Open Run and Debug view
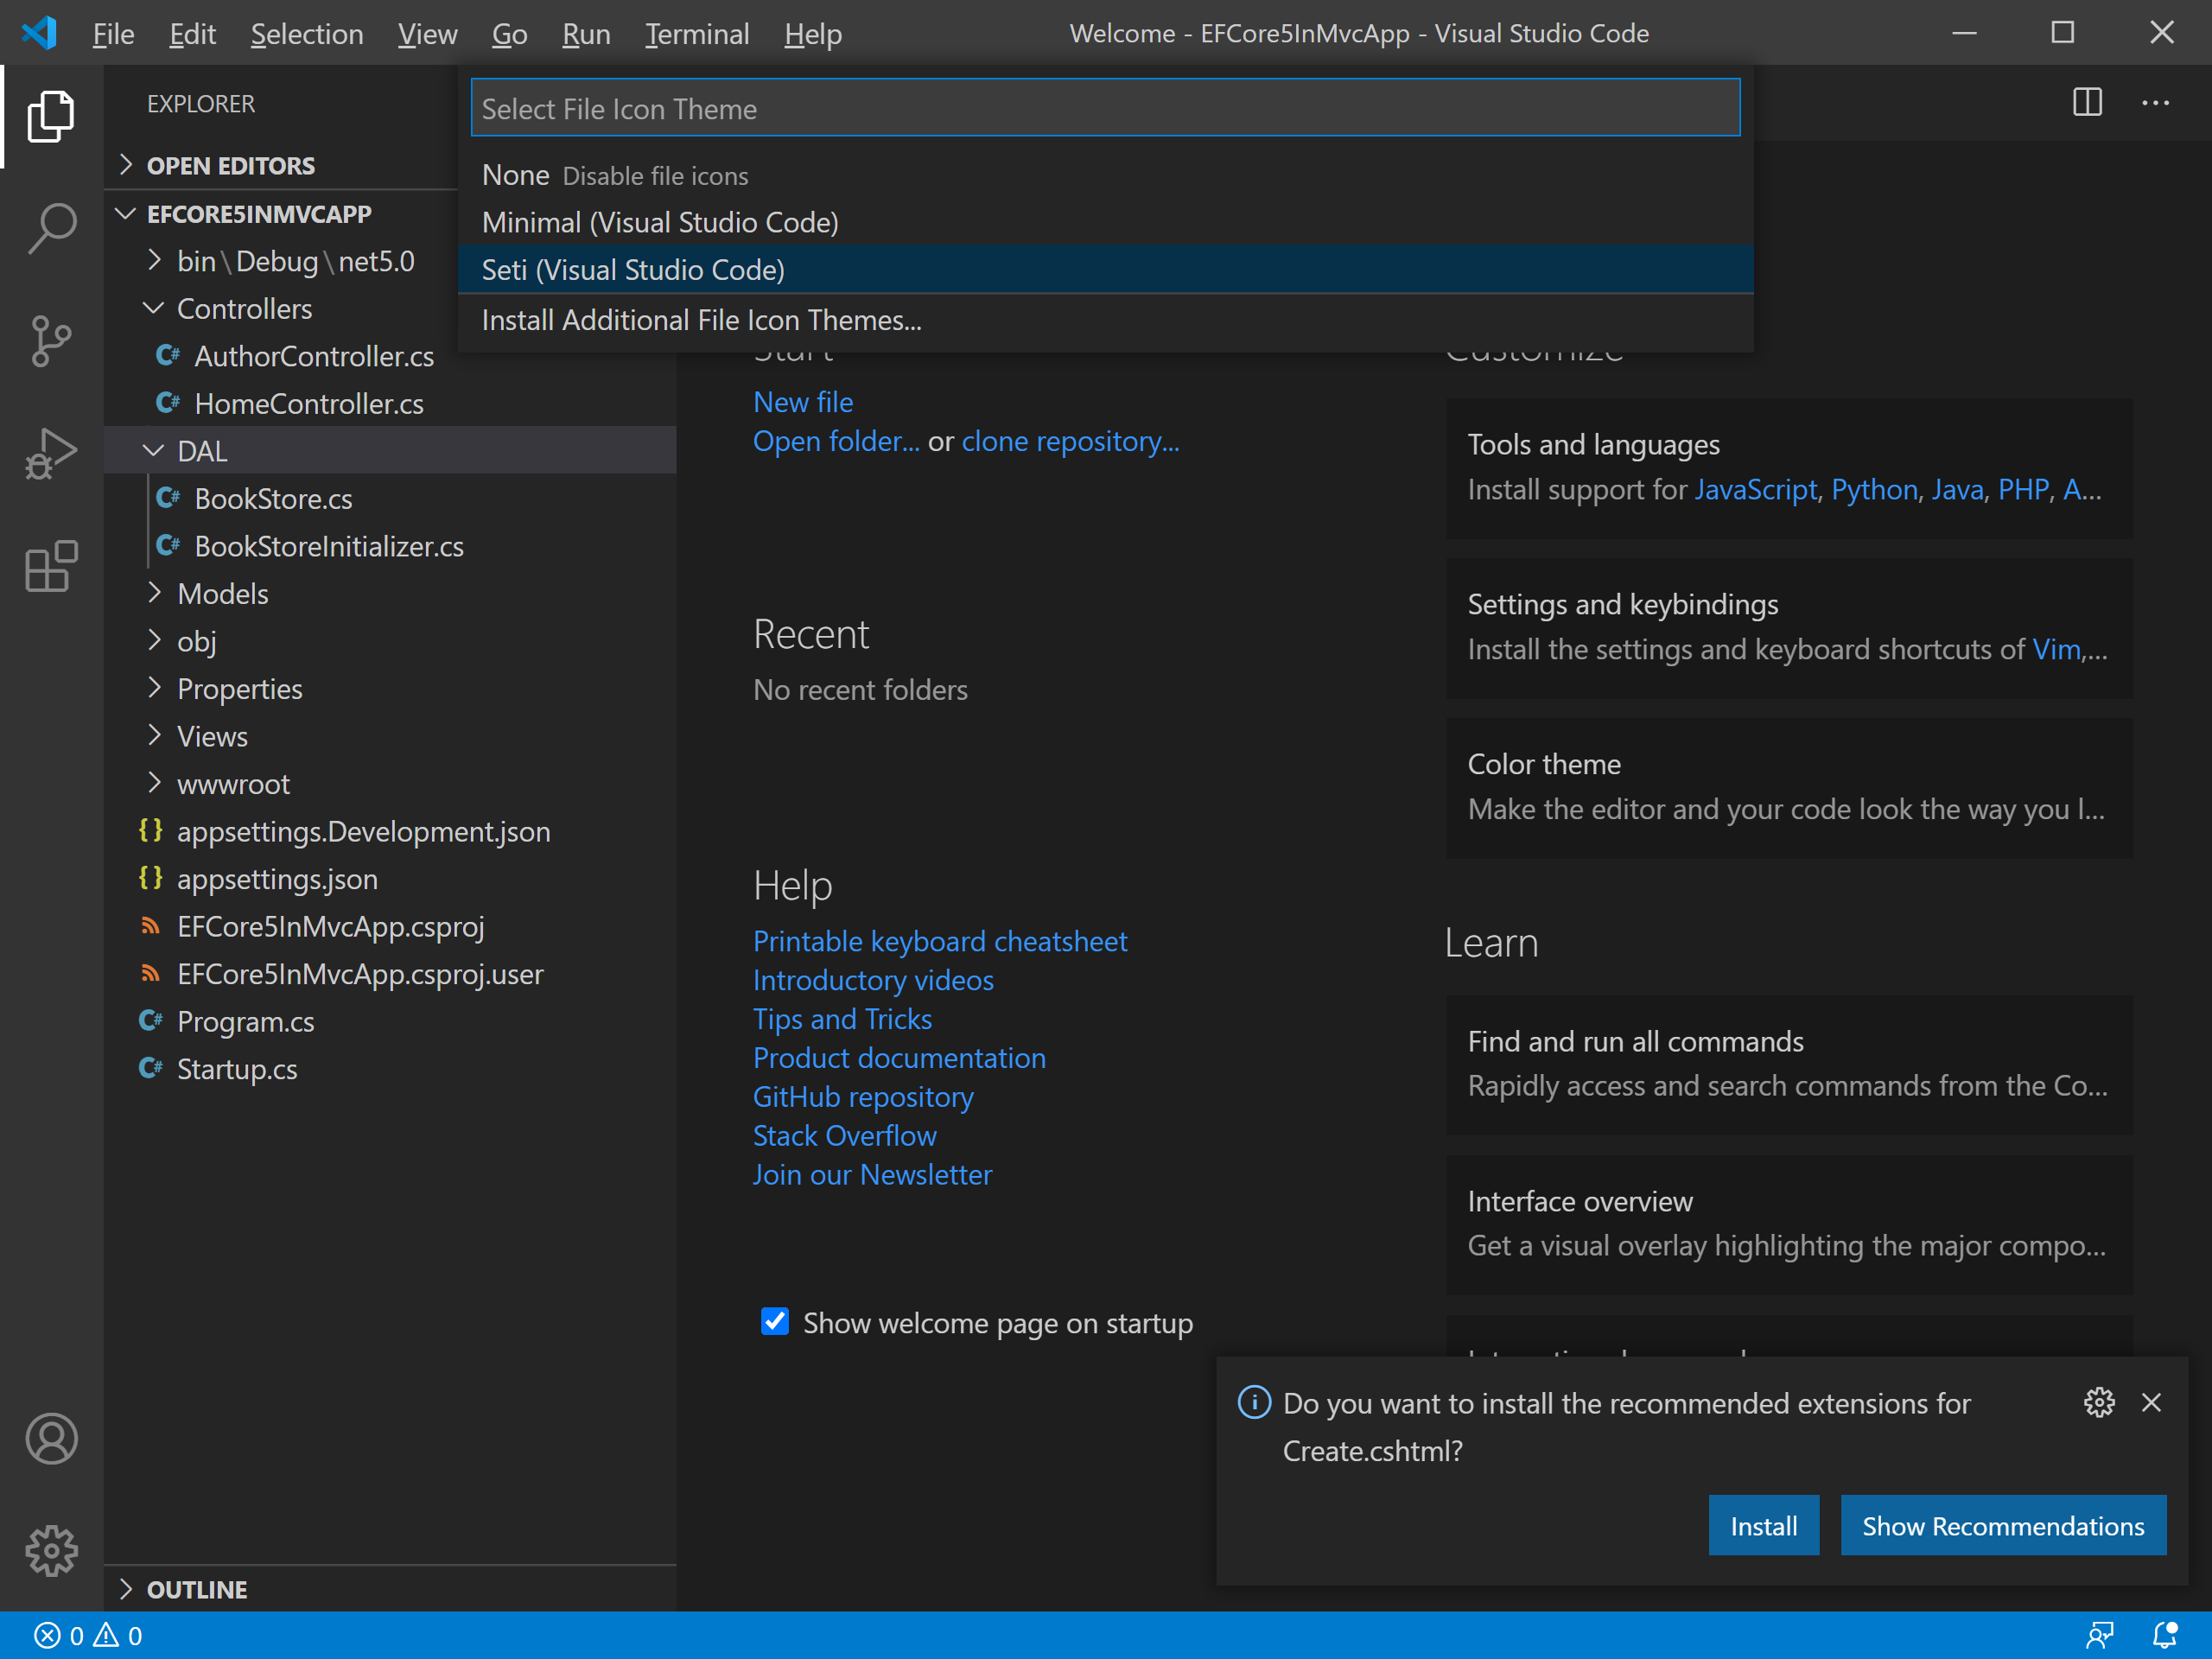Image resolution: width=2212 pixels, height=1659 pixels. point(51,454)
